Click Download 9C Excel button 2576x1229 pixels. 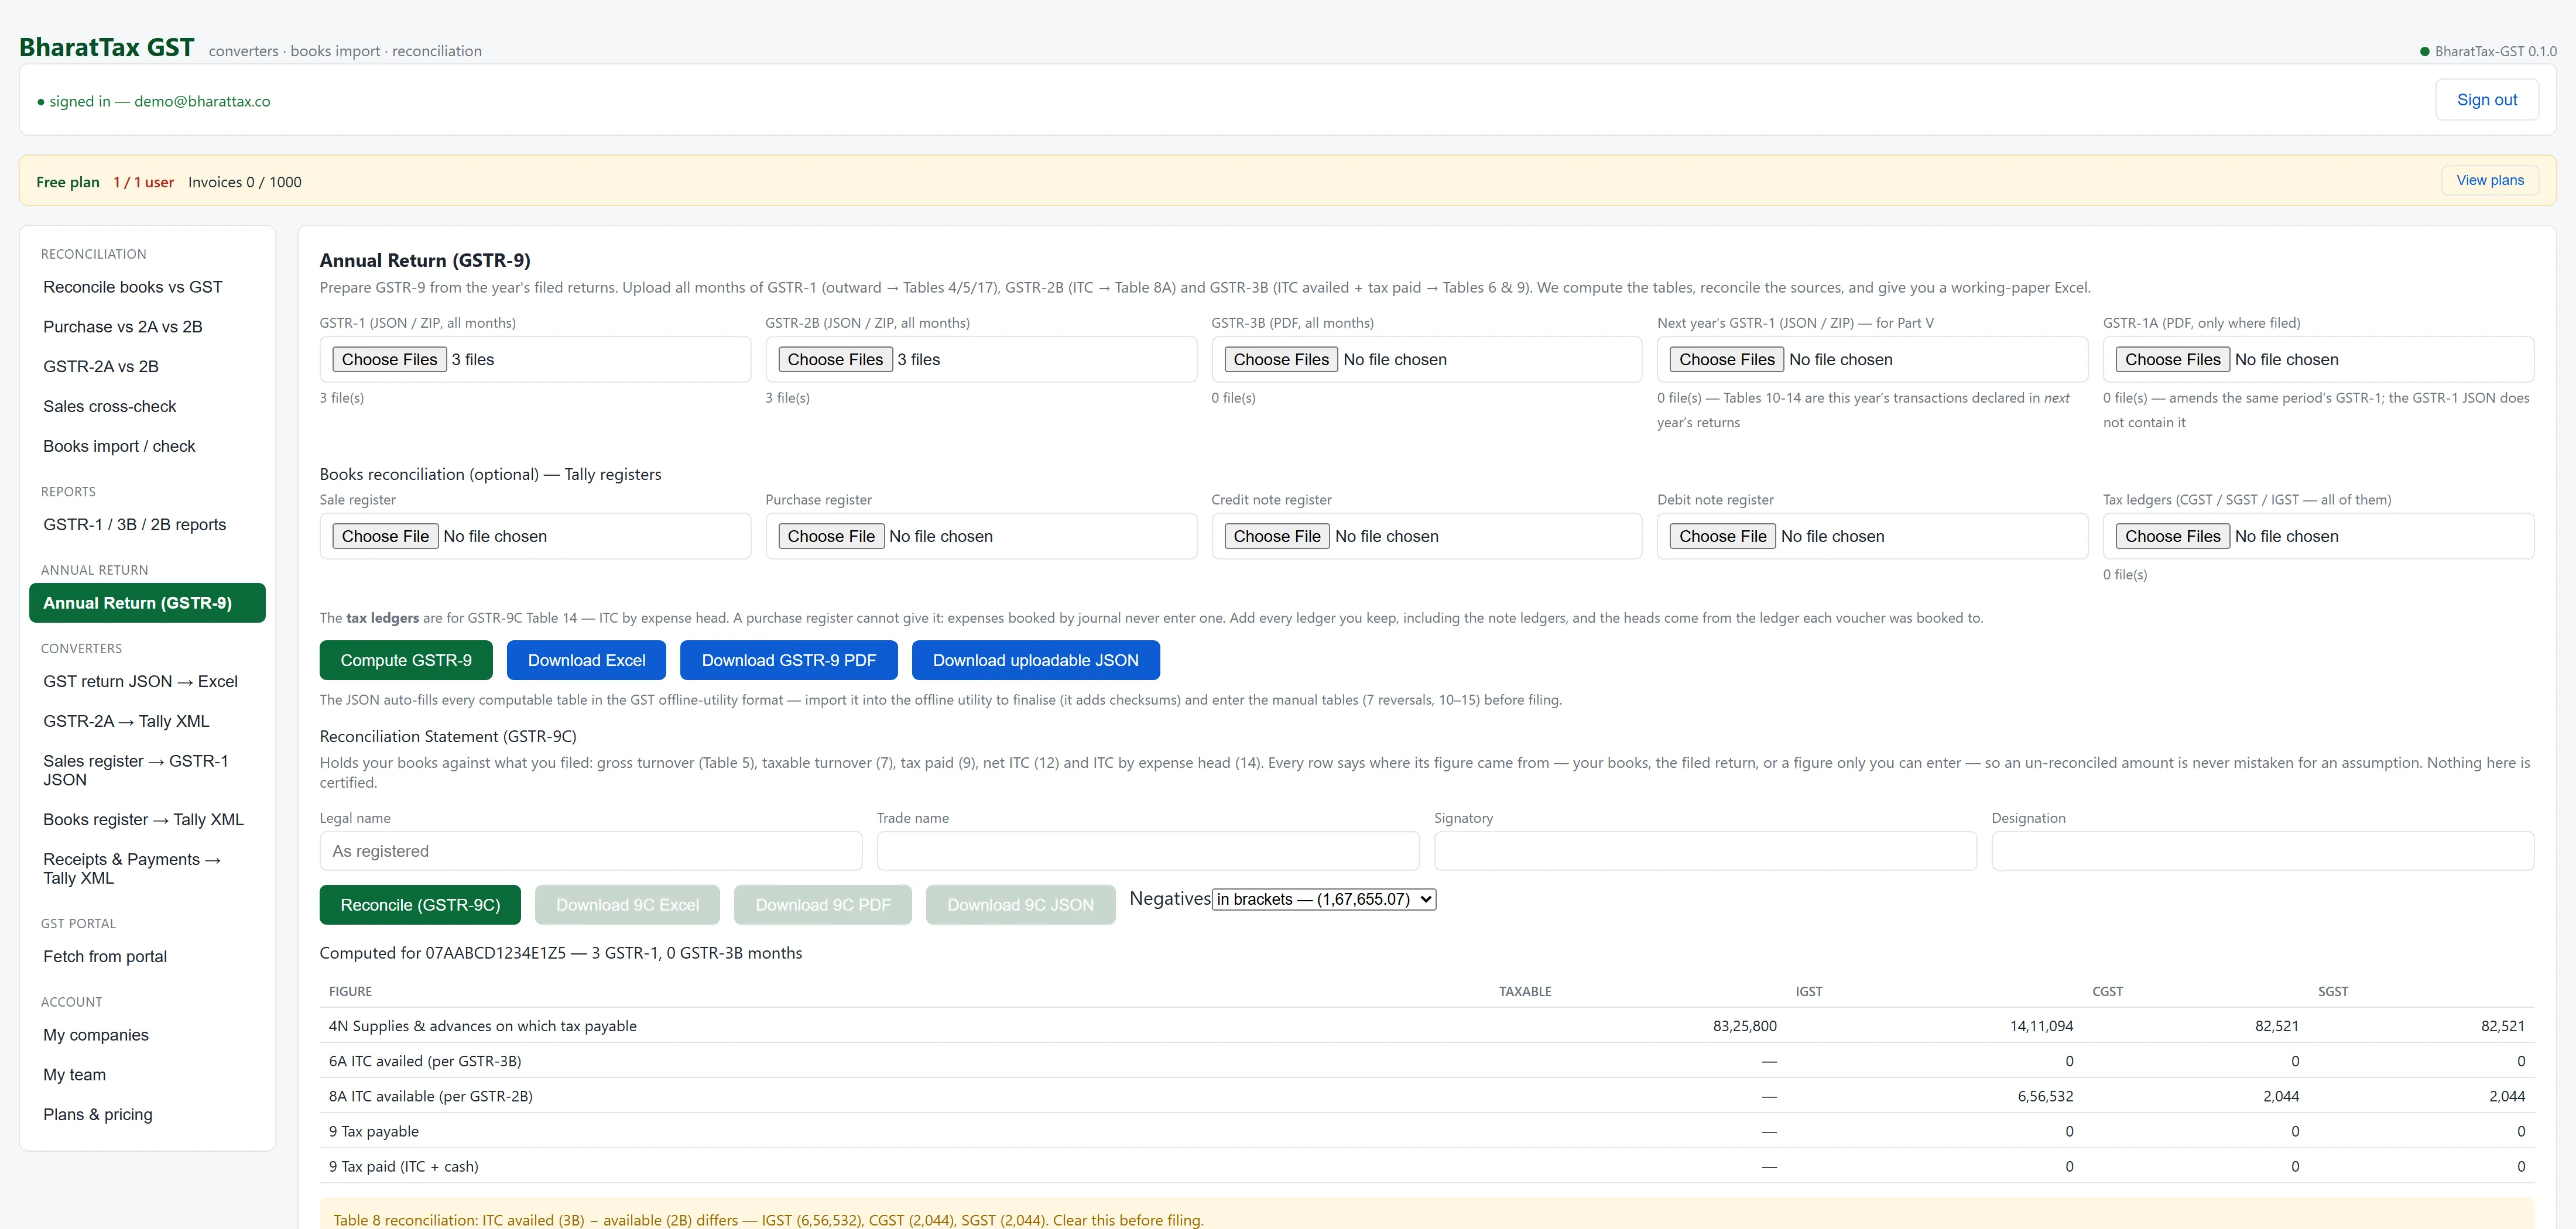click(627, 905)
